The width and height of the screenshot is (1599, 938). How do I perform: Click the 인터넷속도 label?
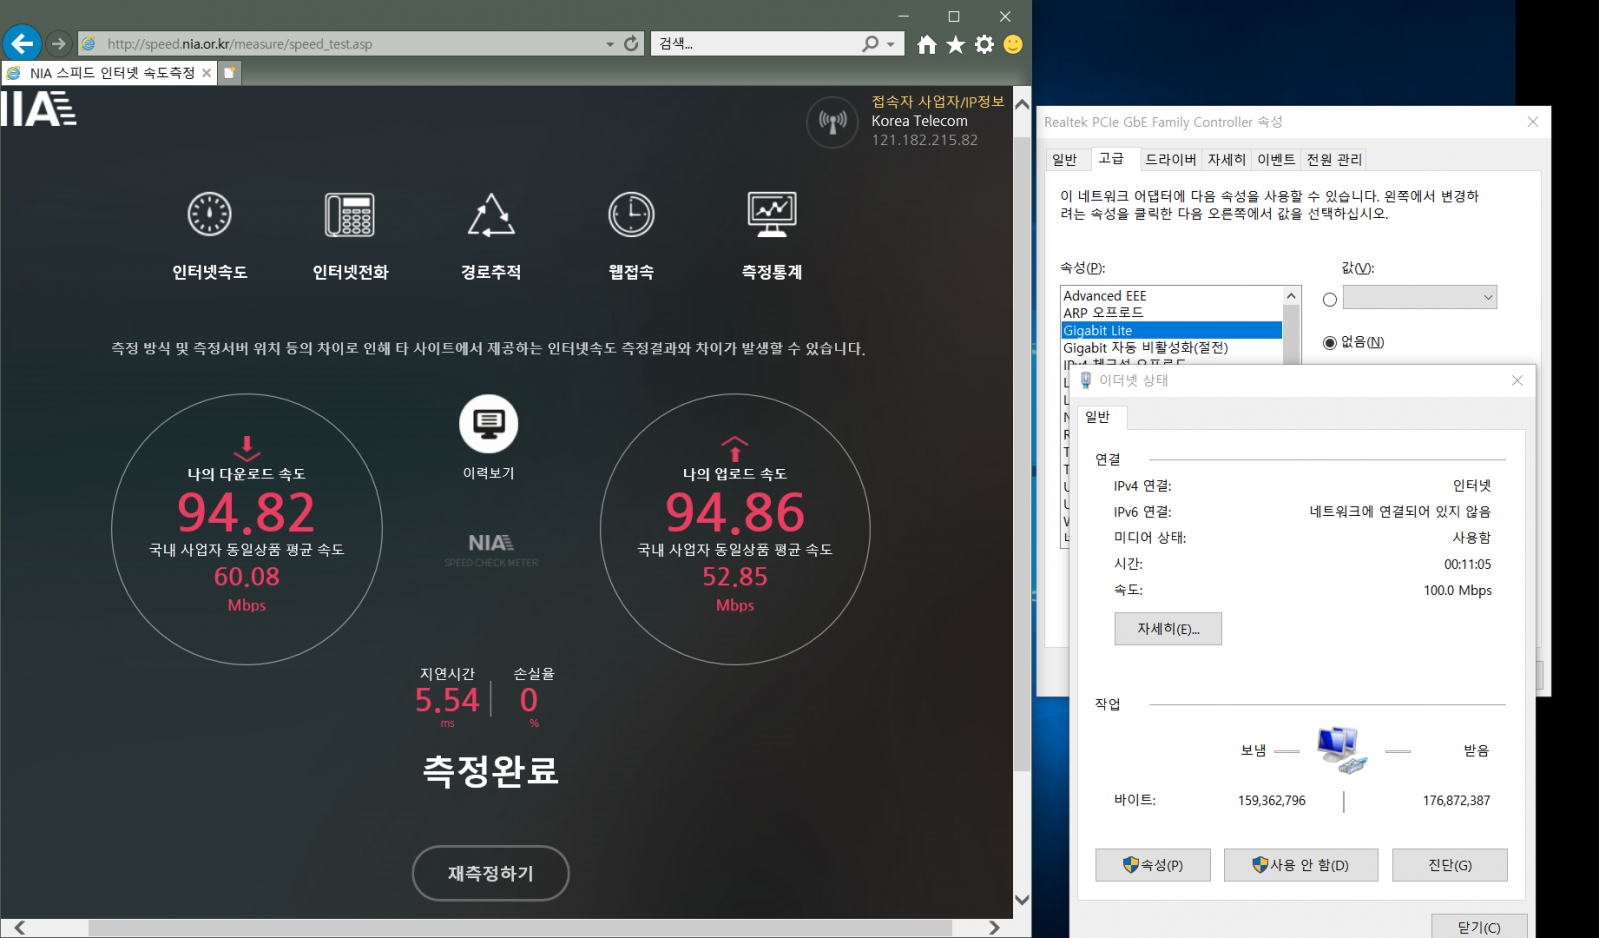210,272
